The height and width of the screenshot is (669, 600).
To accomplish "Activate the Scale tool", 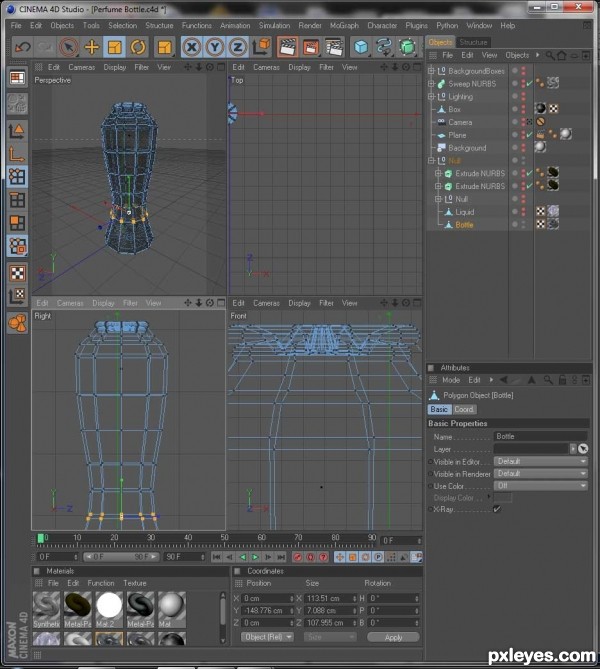I will coord(114,47).
